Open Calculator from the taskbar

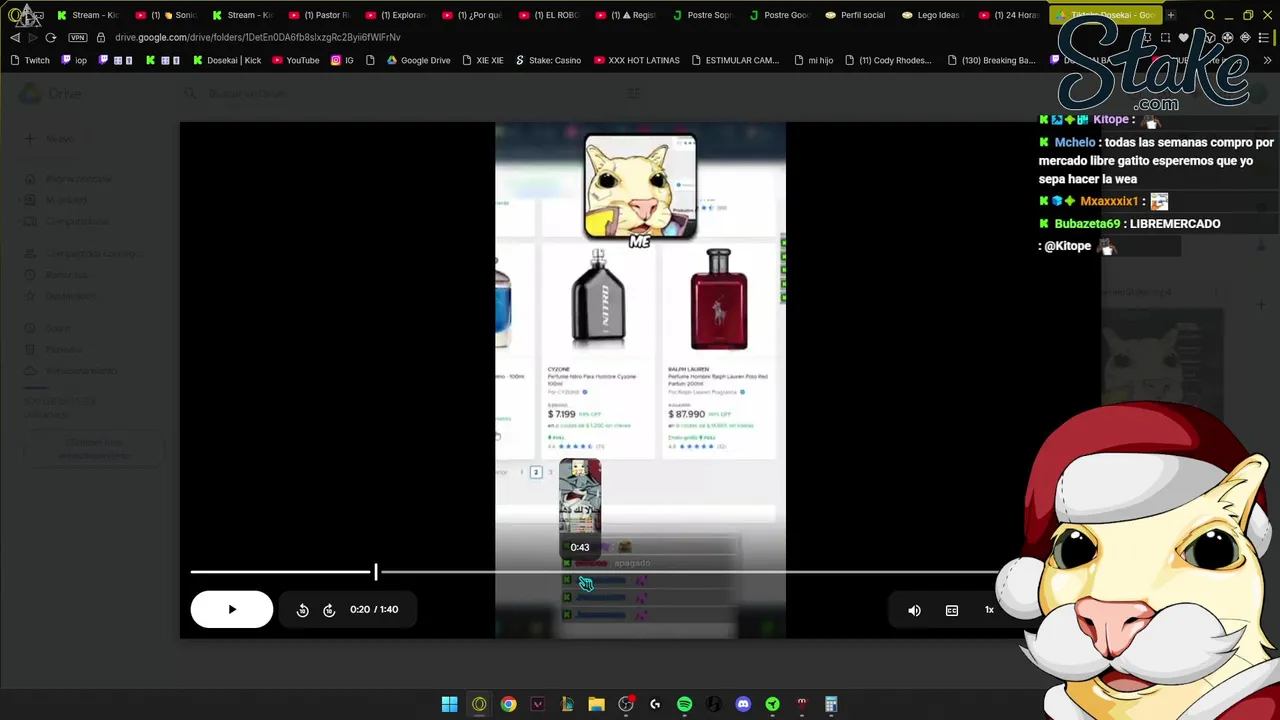pyautogui.click(x=831, y=704)
